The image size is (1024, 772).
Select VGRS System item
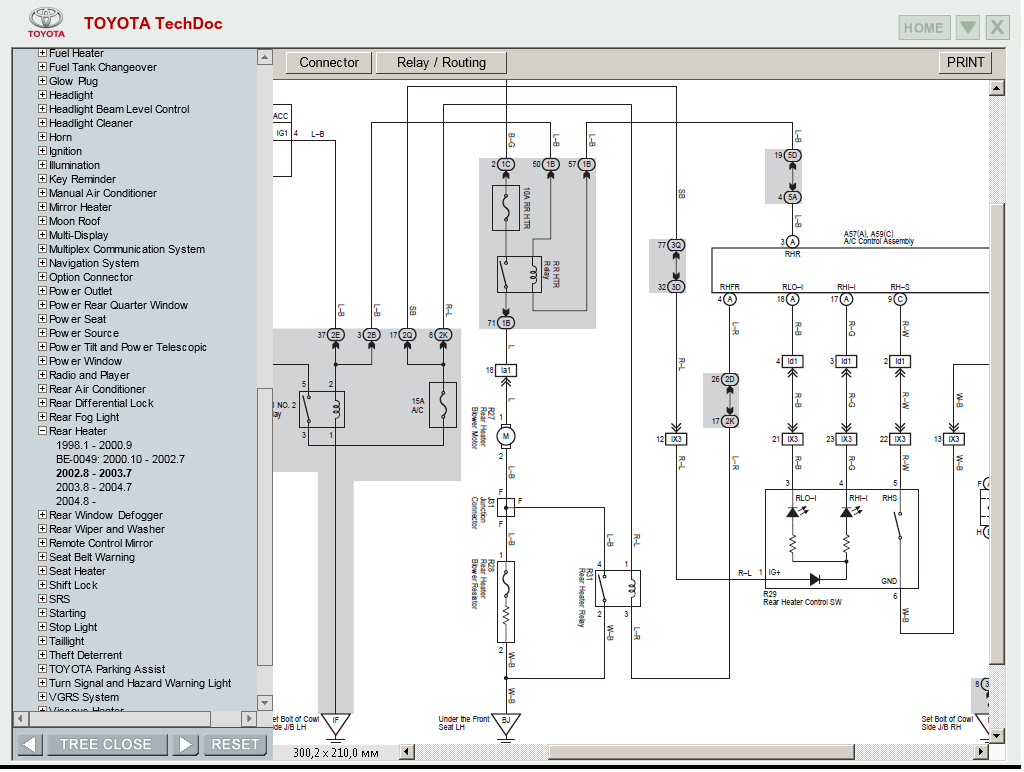[x=84, y=697]
